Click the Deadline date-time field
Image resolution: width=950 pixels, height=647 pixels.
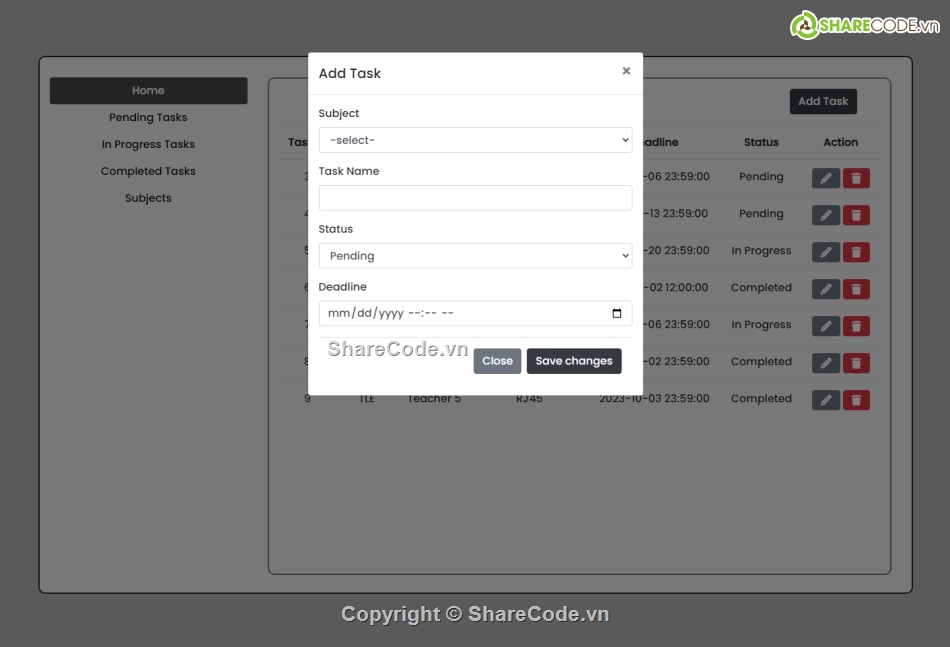(x=476, y=313)
